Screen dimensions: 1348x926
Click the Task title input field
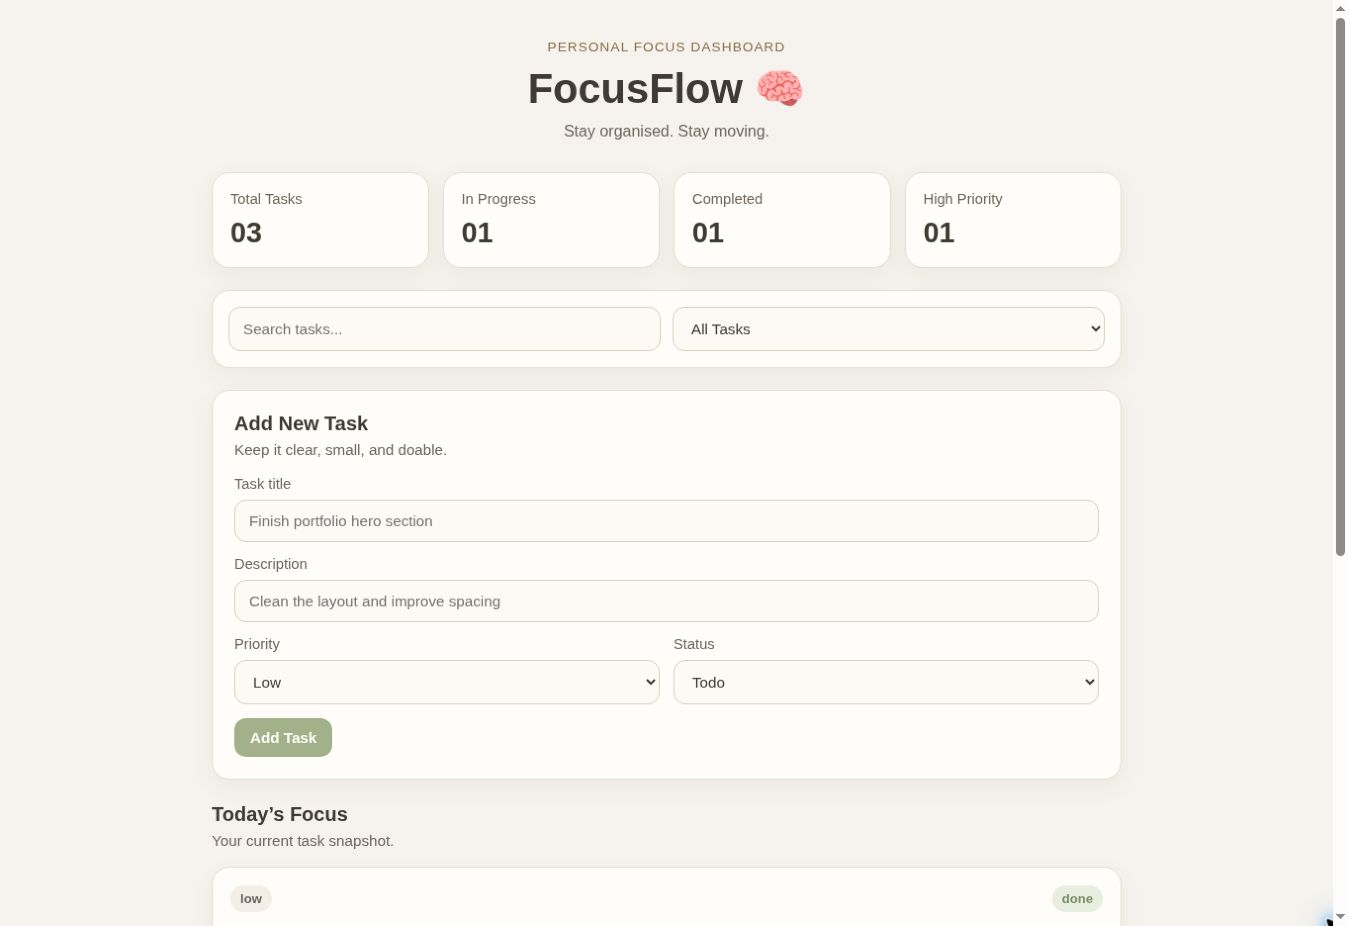coord(666,521)
